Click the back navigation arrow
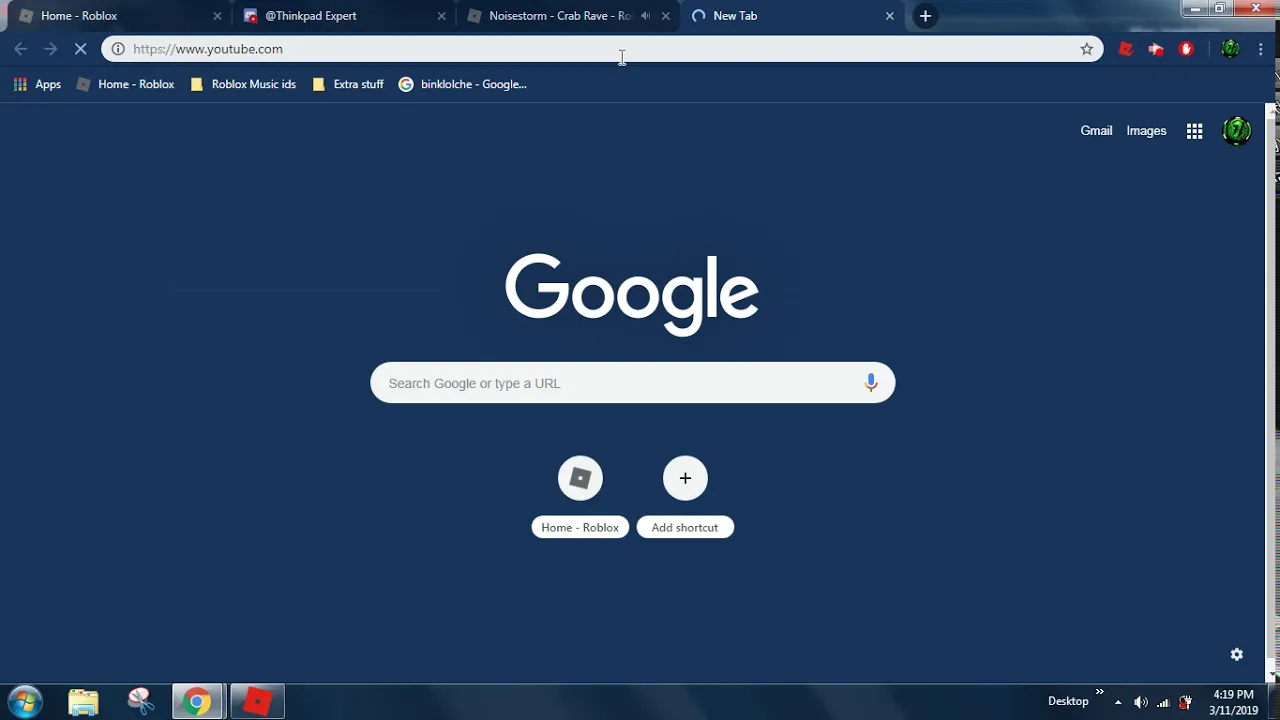Viewport: 1280px width, 720px height. click(21, 49)
